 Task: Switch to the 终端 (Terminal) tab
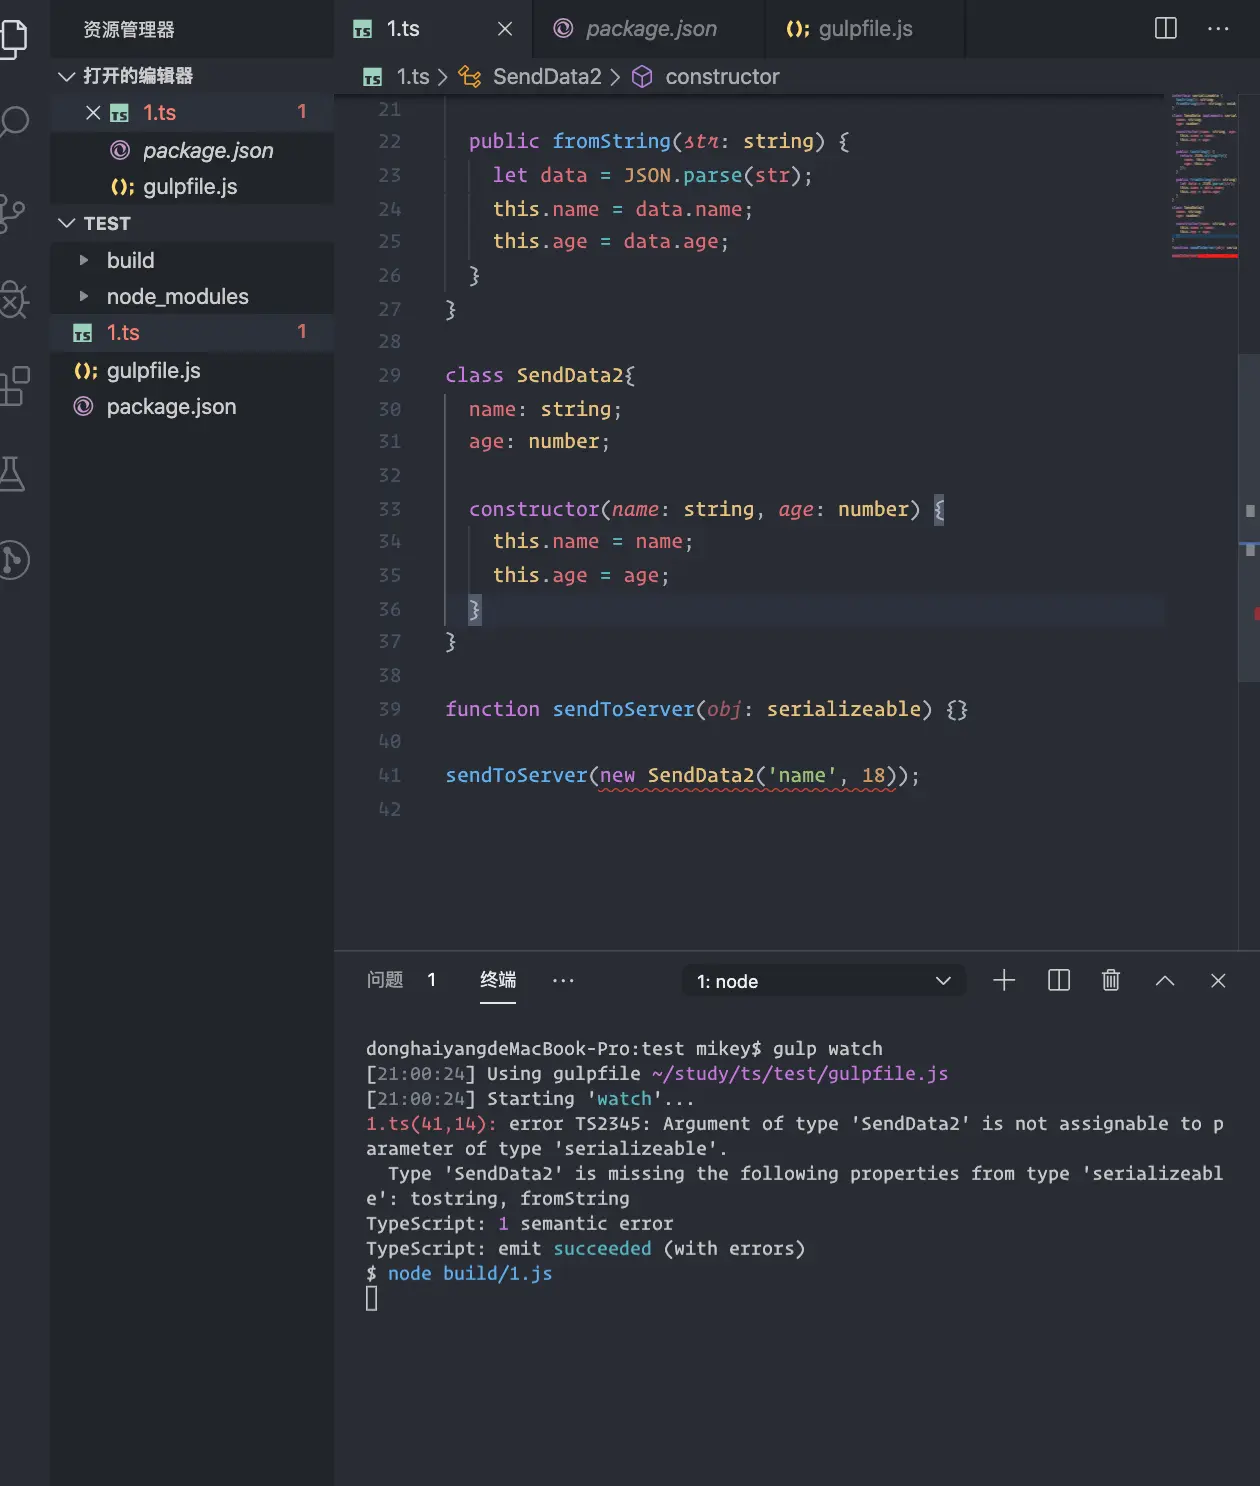point(498,980)
